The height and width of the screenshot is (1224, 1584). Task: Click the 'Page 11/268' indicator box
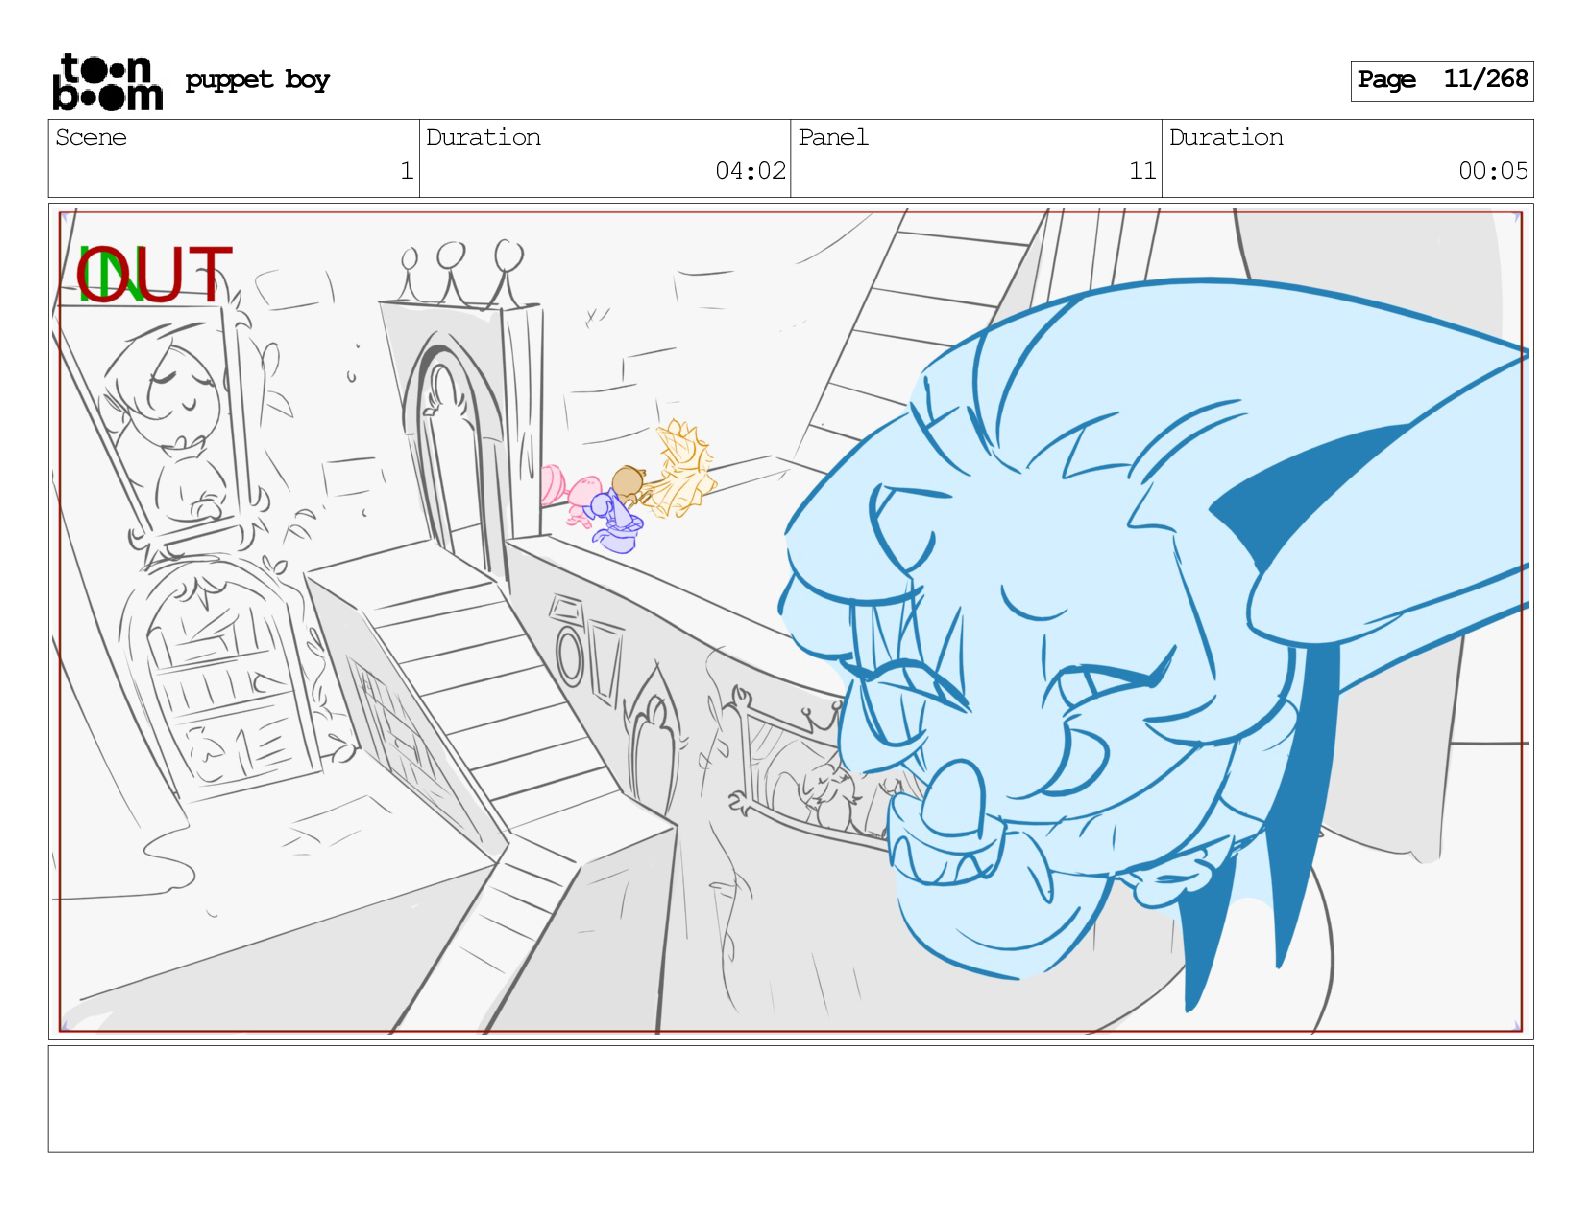click(x=1441, y=80)
